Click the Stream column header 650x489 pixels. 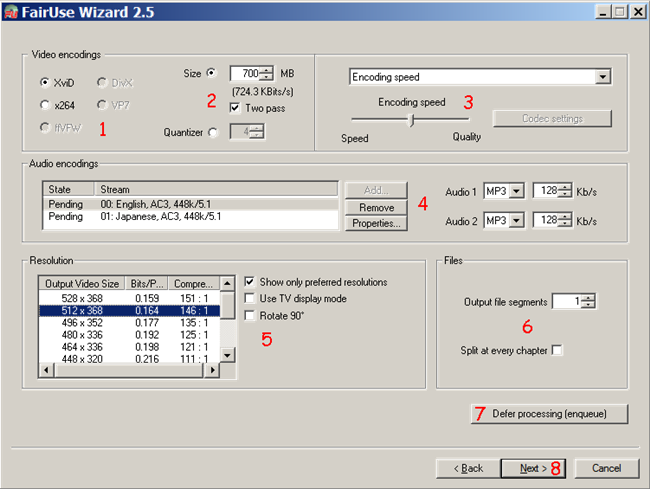(x=216, y=189)
